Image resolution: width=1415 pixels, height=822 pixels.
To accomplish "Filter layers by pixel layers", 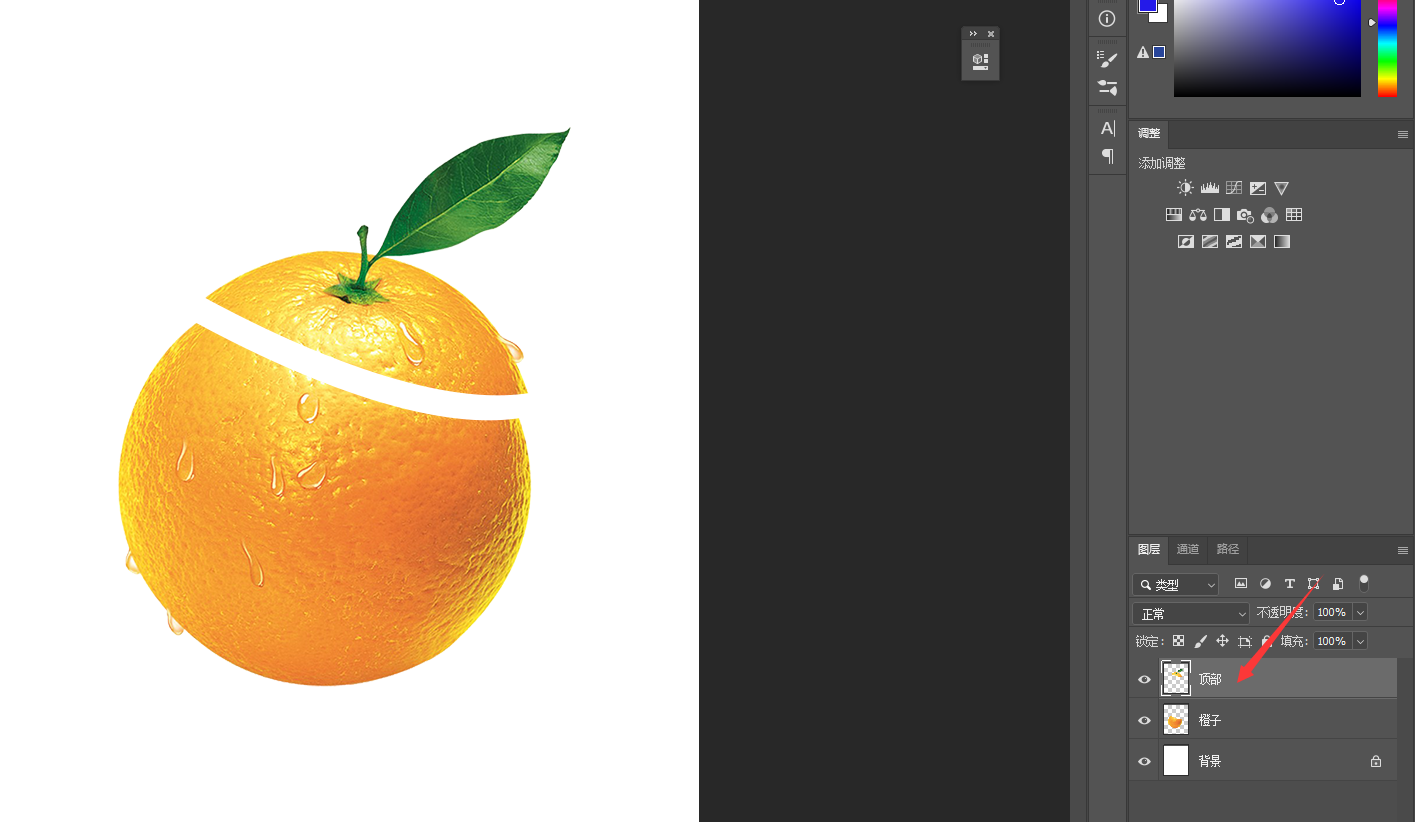I will [x=1241, y=584].
